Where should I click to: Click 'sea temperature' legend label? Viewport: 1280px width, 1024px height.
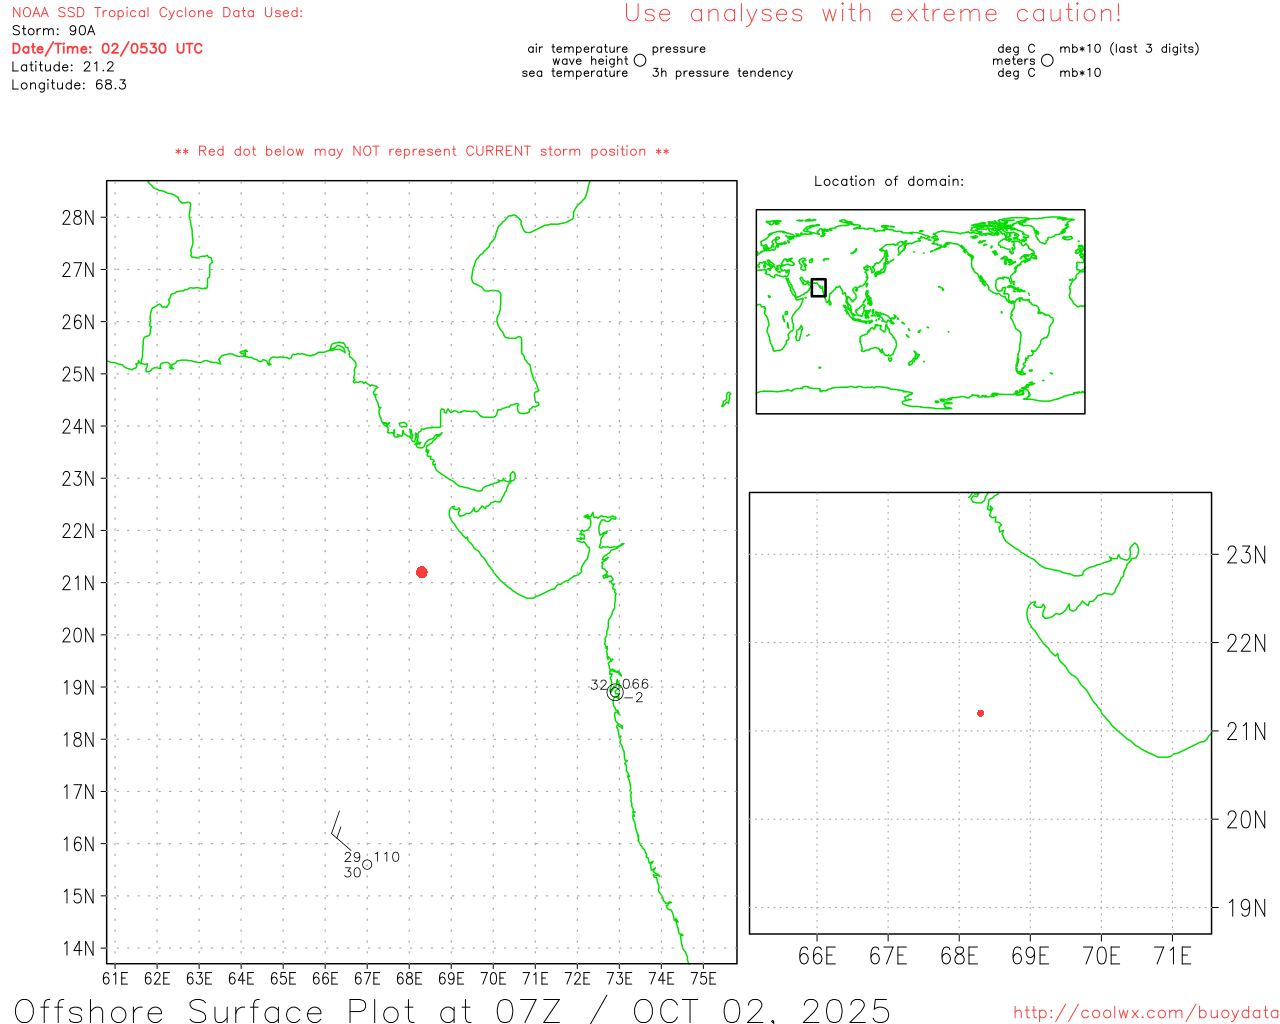click(x=575, y=73)
